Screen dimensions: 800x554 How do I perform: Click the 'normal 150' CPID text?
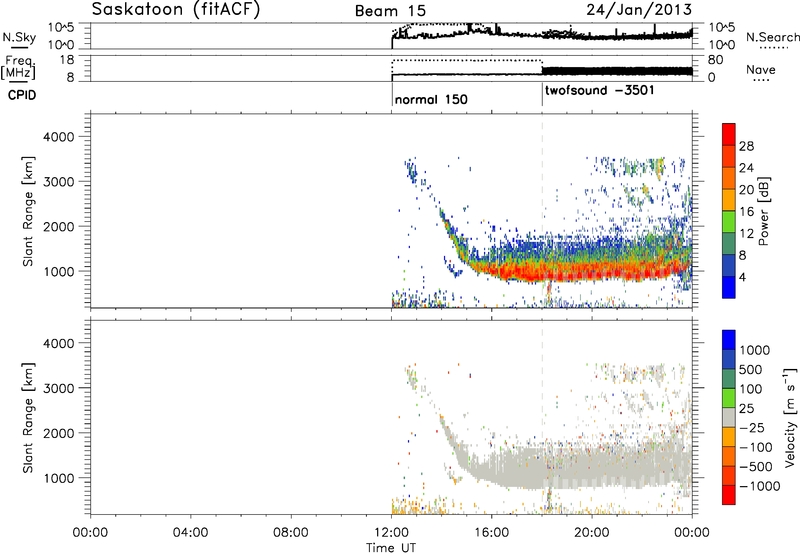(x=431, y=99)
